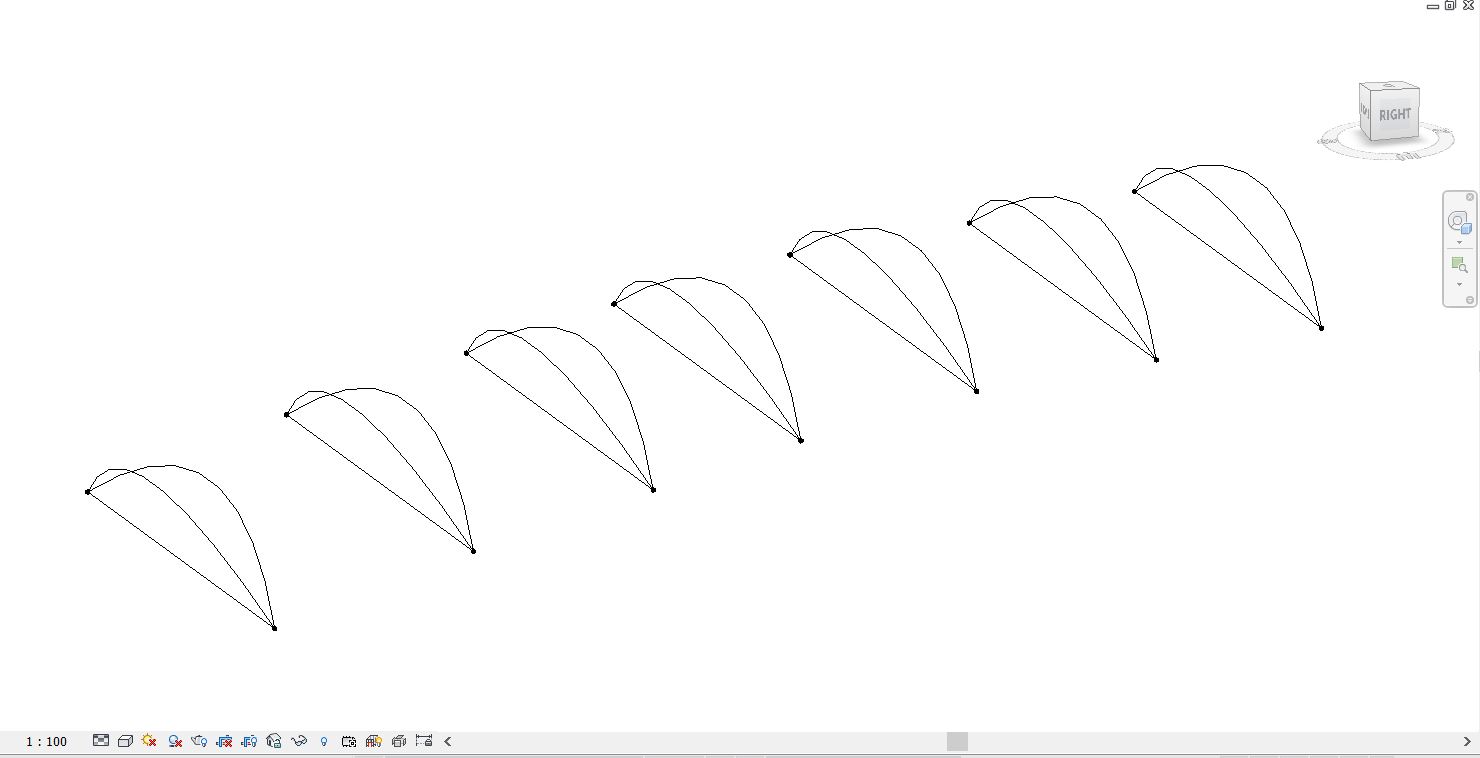Click the Steering Wheels navigation icon

point(1459,222)
